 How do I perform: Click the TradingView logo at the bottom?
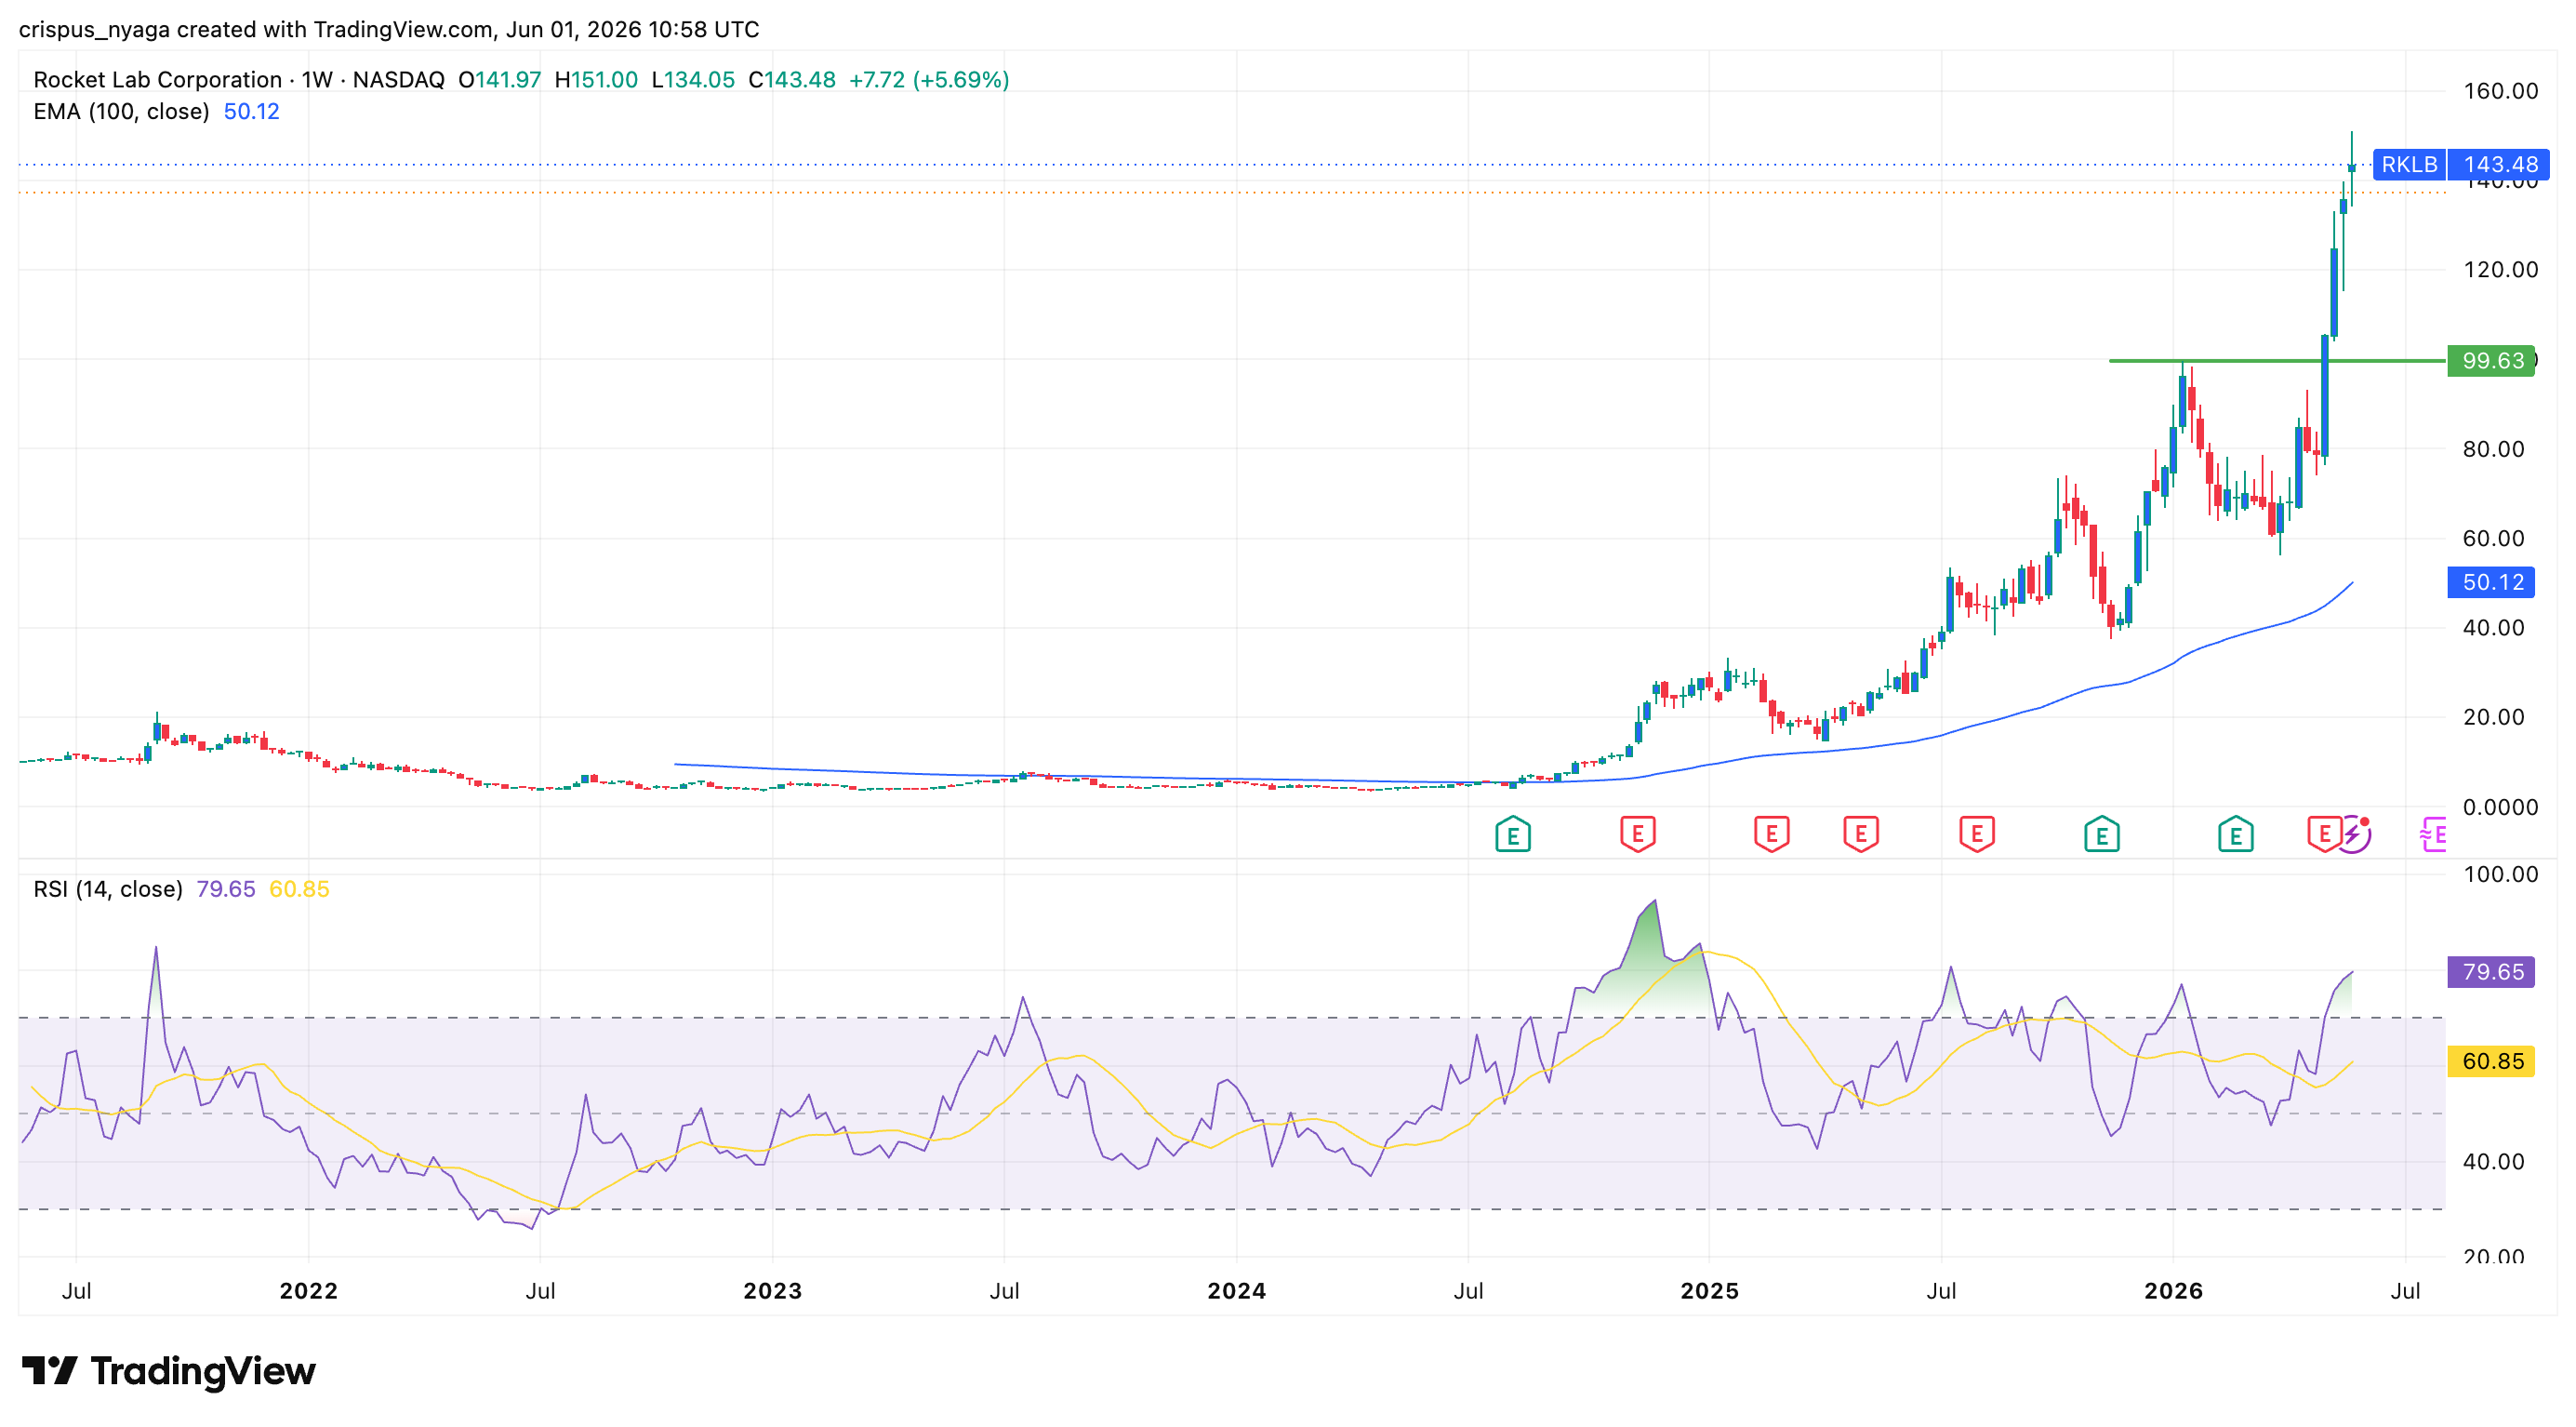point(168,1371)
